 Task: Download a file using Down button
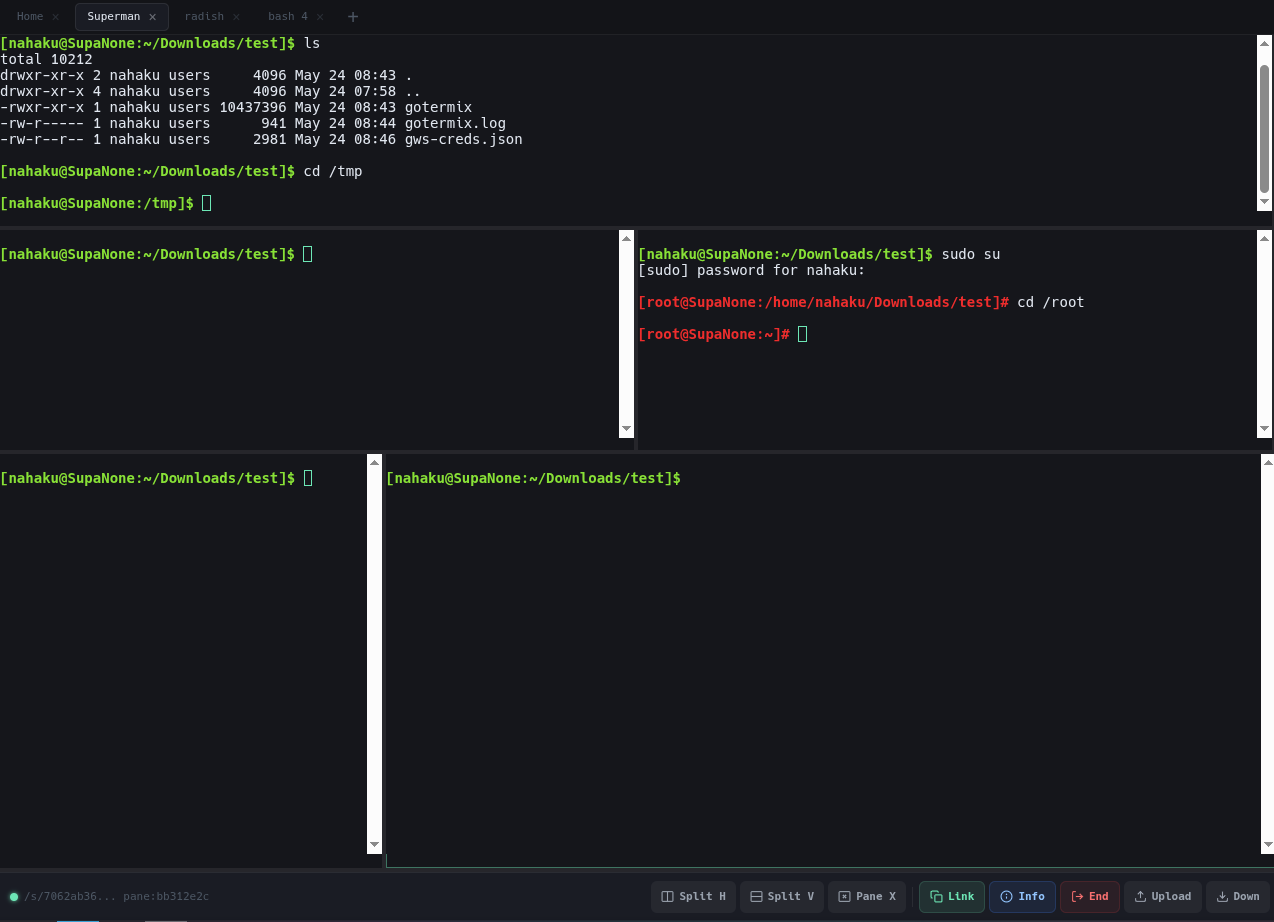click(x=1238, y=896)
